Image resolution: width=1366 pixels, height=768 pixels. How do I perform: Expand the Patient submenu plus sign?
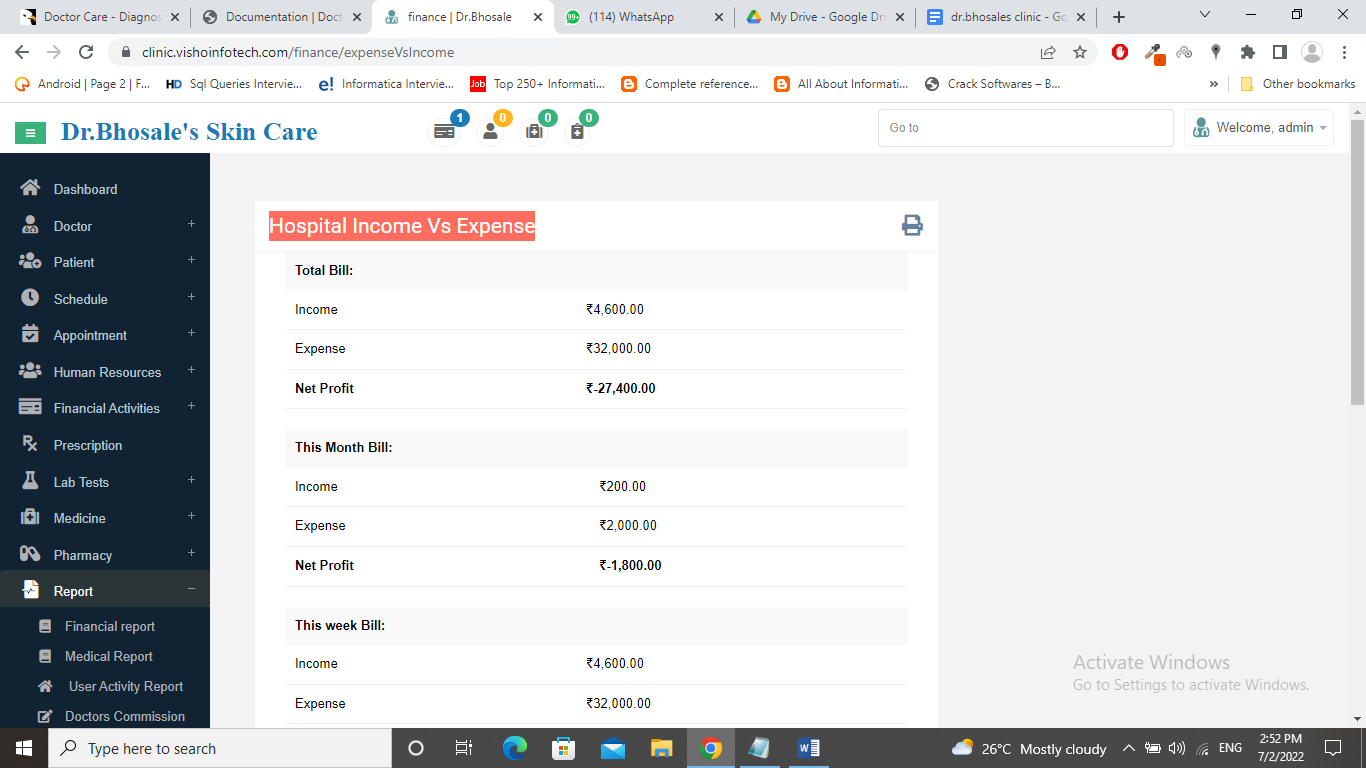pyautogui.click(x=191, y=261)
